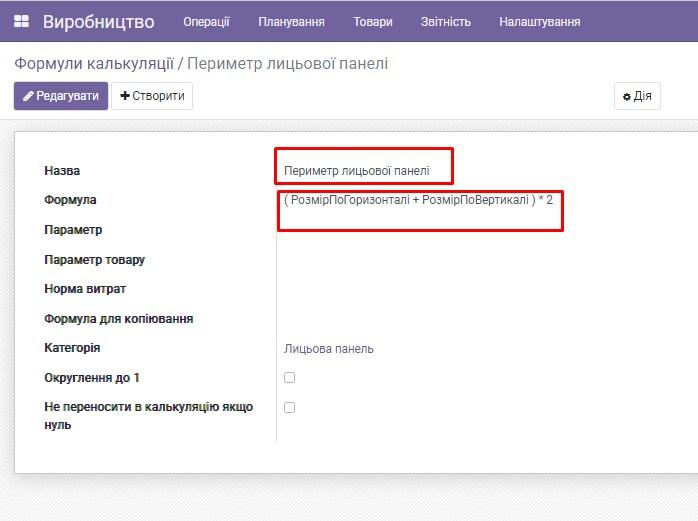Click the Виробництво app title
The width and height of the screenshot is (698, 521).
(x=98, y=22)
